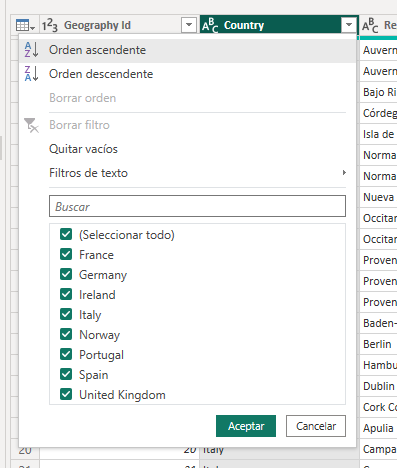Select Borrar orden menu entry
The width and height of the screenshot is (397, 468).
click(x=187, y=98)
